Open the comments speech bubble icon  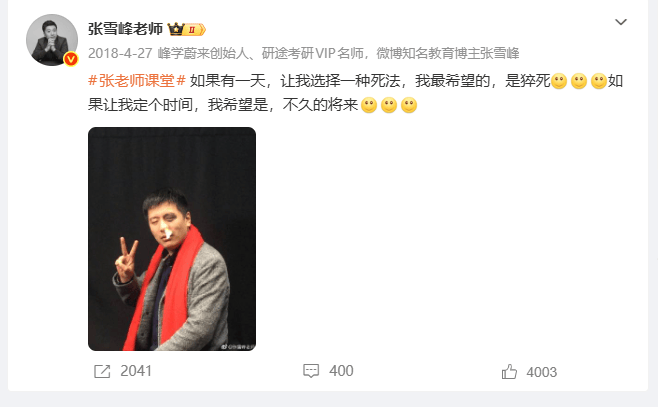pos(311,371)
